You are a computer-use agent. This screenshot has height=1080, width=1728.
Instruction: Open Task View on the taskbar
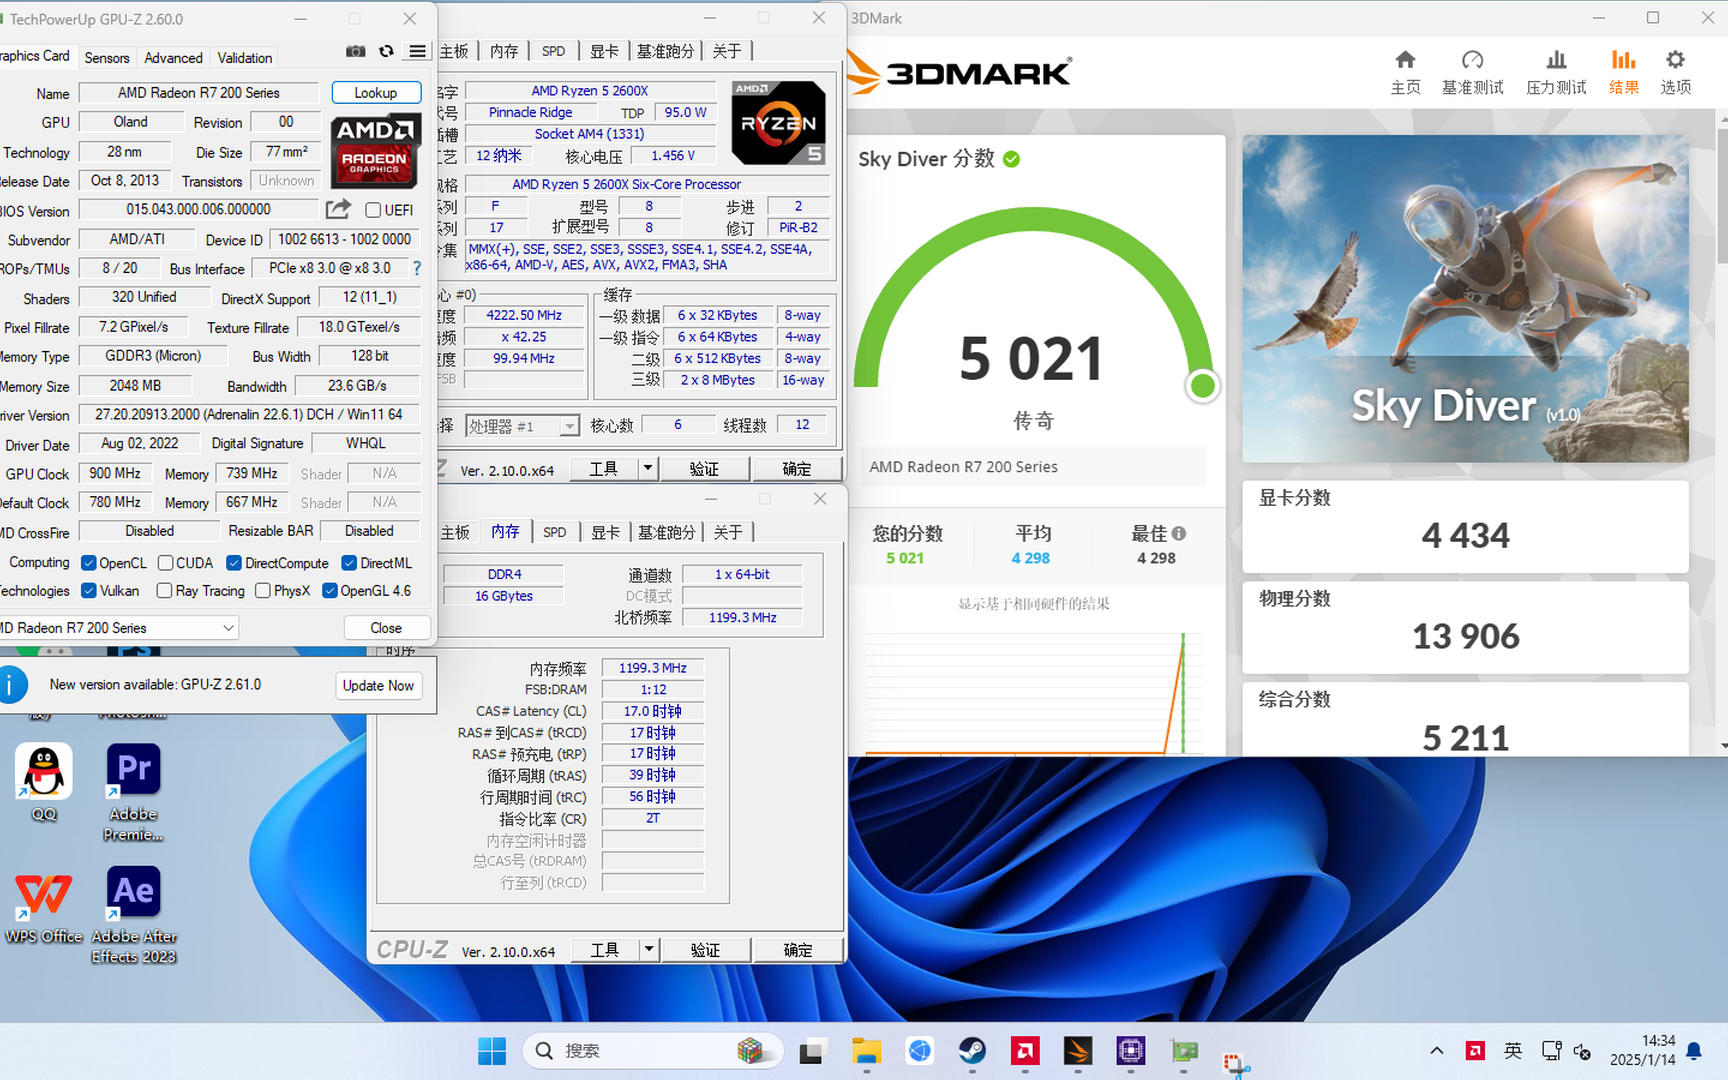pos(811,1051)
